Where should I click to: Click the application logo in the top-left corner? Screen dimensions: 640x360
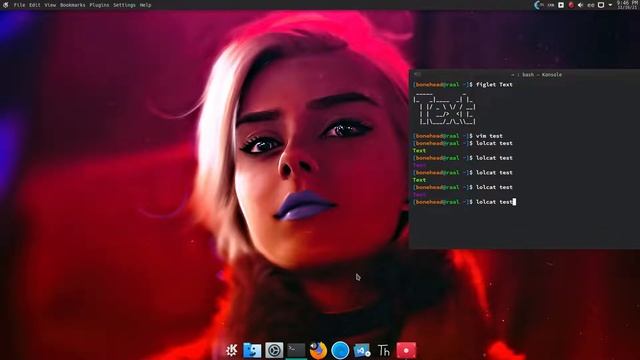click(x=6, y=5)
